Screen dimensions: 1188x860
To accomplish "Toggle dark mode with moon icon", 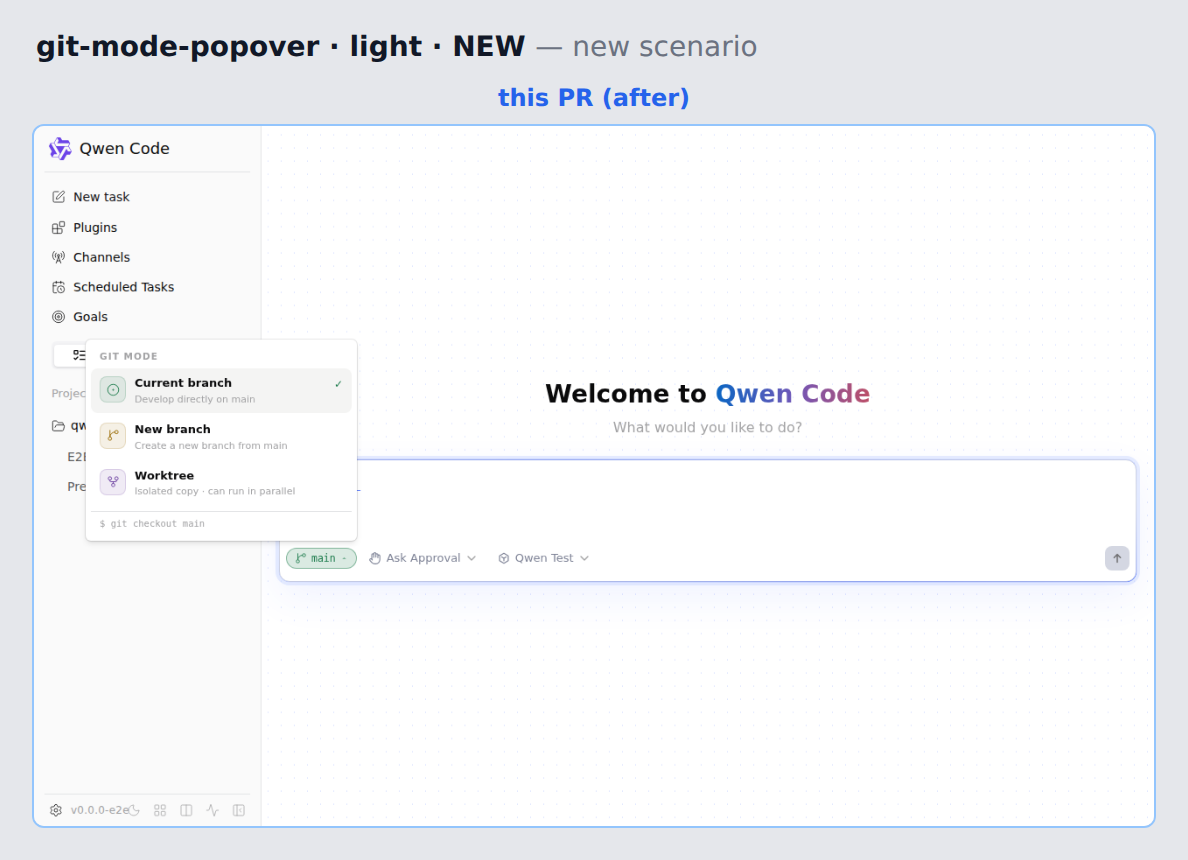I will pyautogui.click(x=134, y=810).
